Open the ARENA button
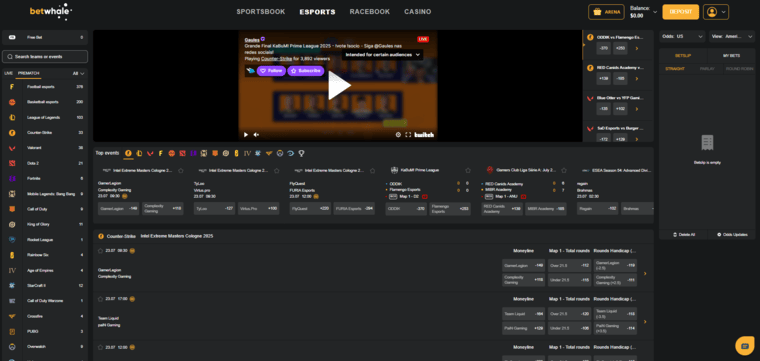This screenshot has width=760, height=361. pyautogui.click(x=606, y=12)
